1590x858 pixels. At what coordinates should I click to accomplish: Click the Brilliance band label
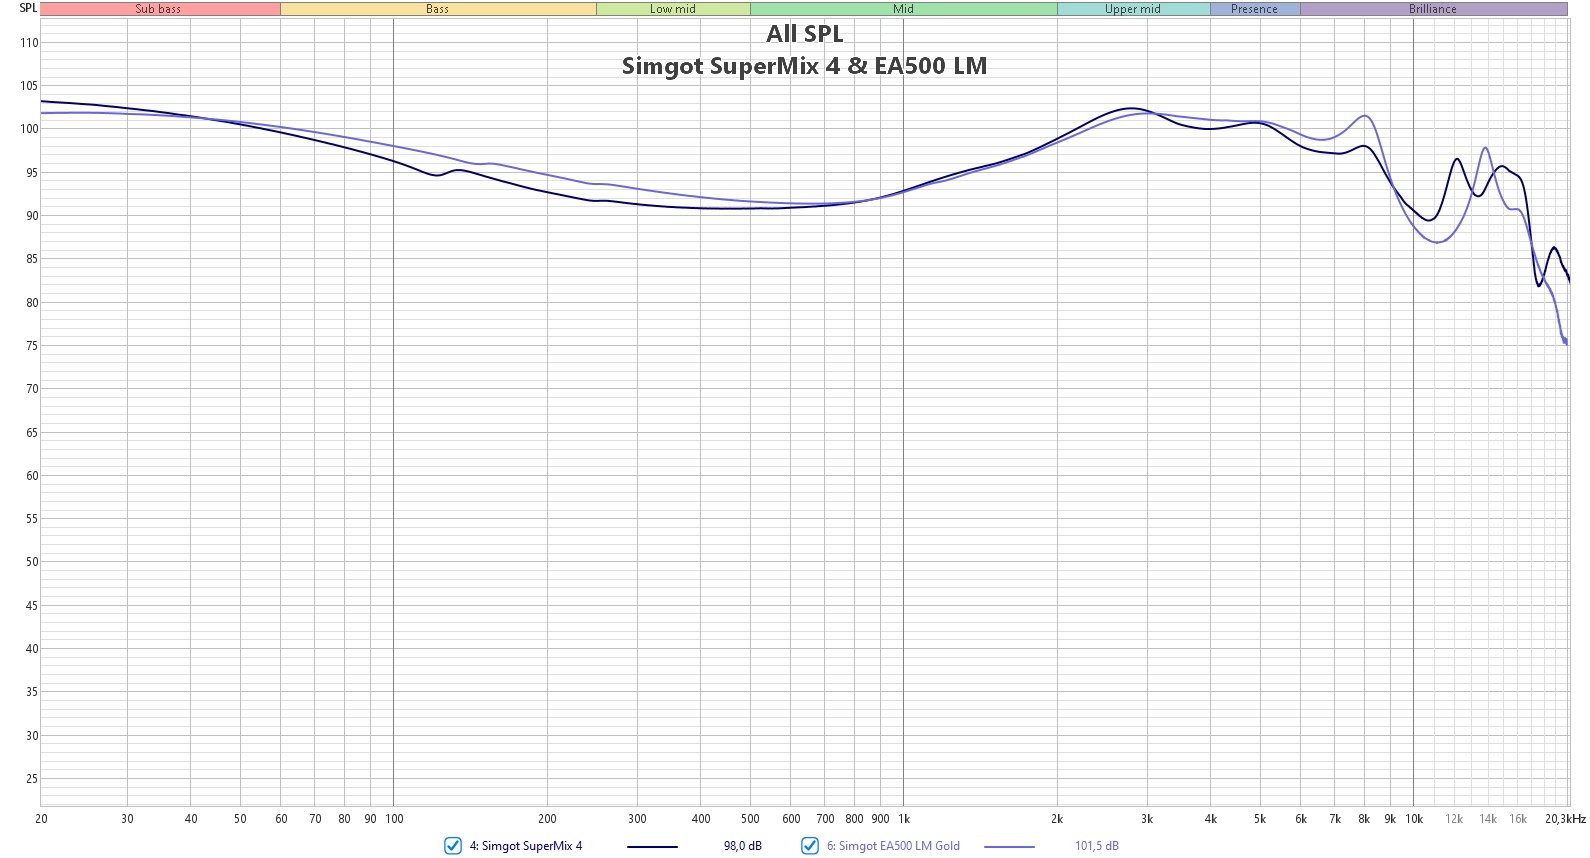tap(1433, 9)
